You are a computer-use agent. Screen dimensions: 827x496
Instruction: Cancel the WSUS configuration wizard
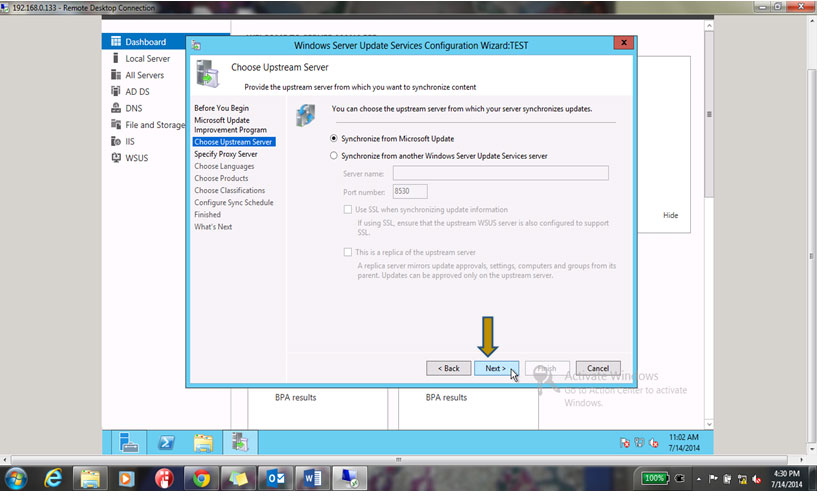(x=598, y=368)
